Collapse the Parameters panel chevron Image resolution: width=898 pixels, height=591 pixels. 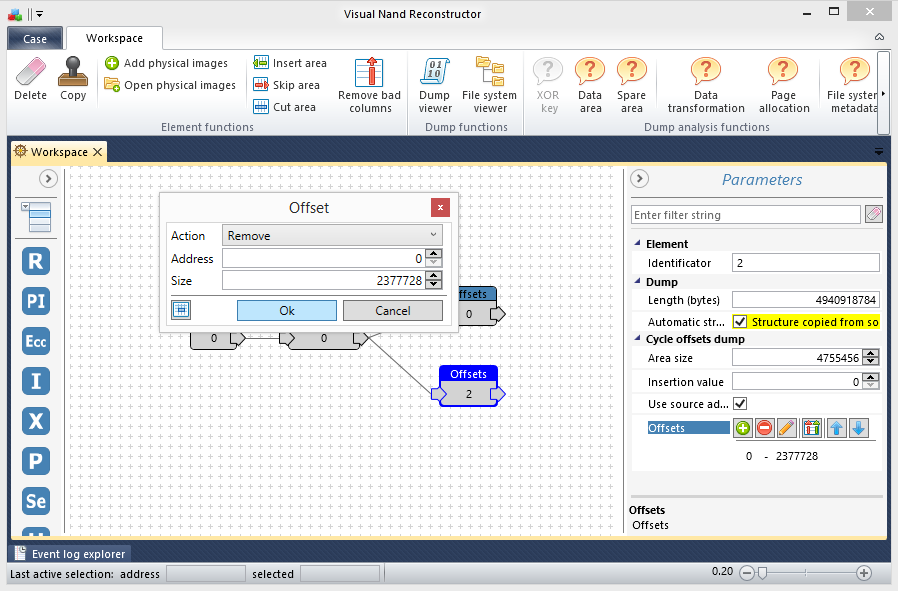pos(639,179)
